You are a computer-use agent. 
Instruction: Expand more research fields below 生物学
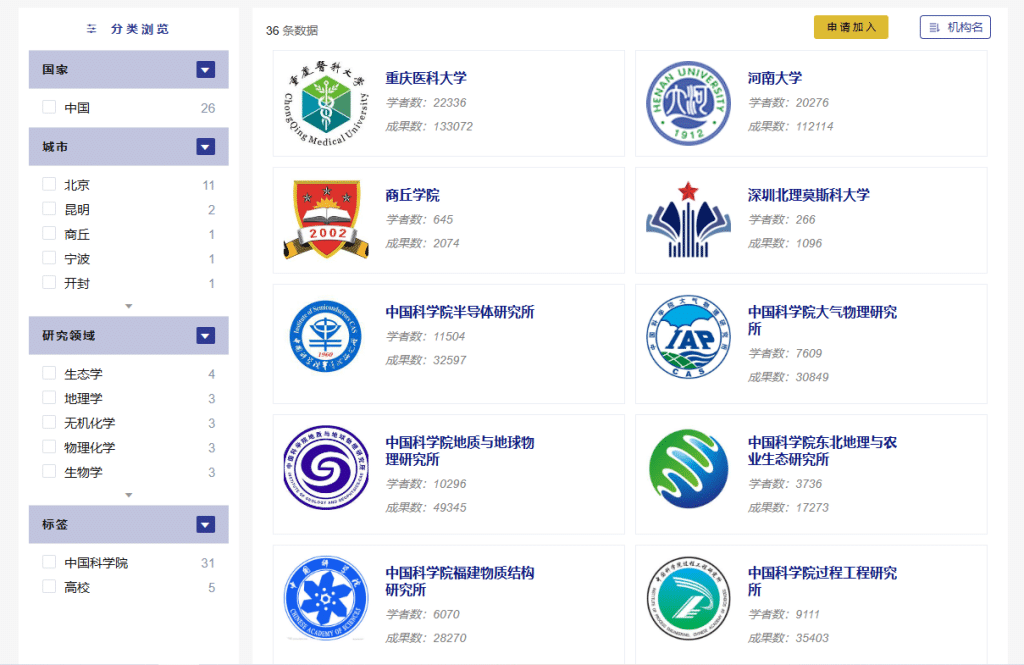pos(129,495)
